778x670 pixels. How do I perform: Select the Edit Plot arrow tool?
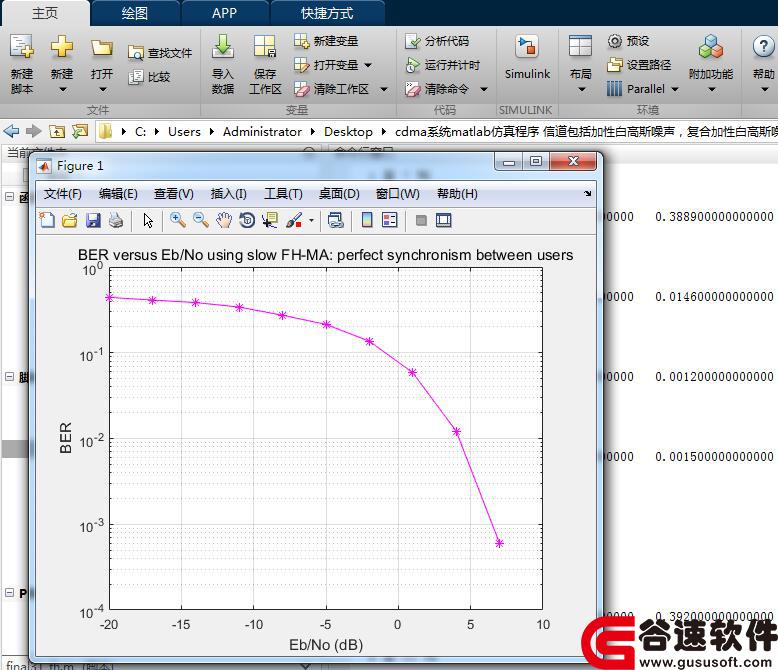point(148,220)
